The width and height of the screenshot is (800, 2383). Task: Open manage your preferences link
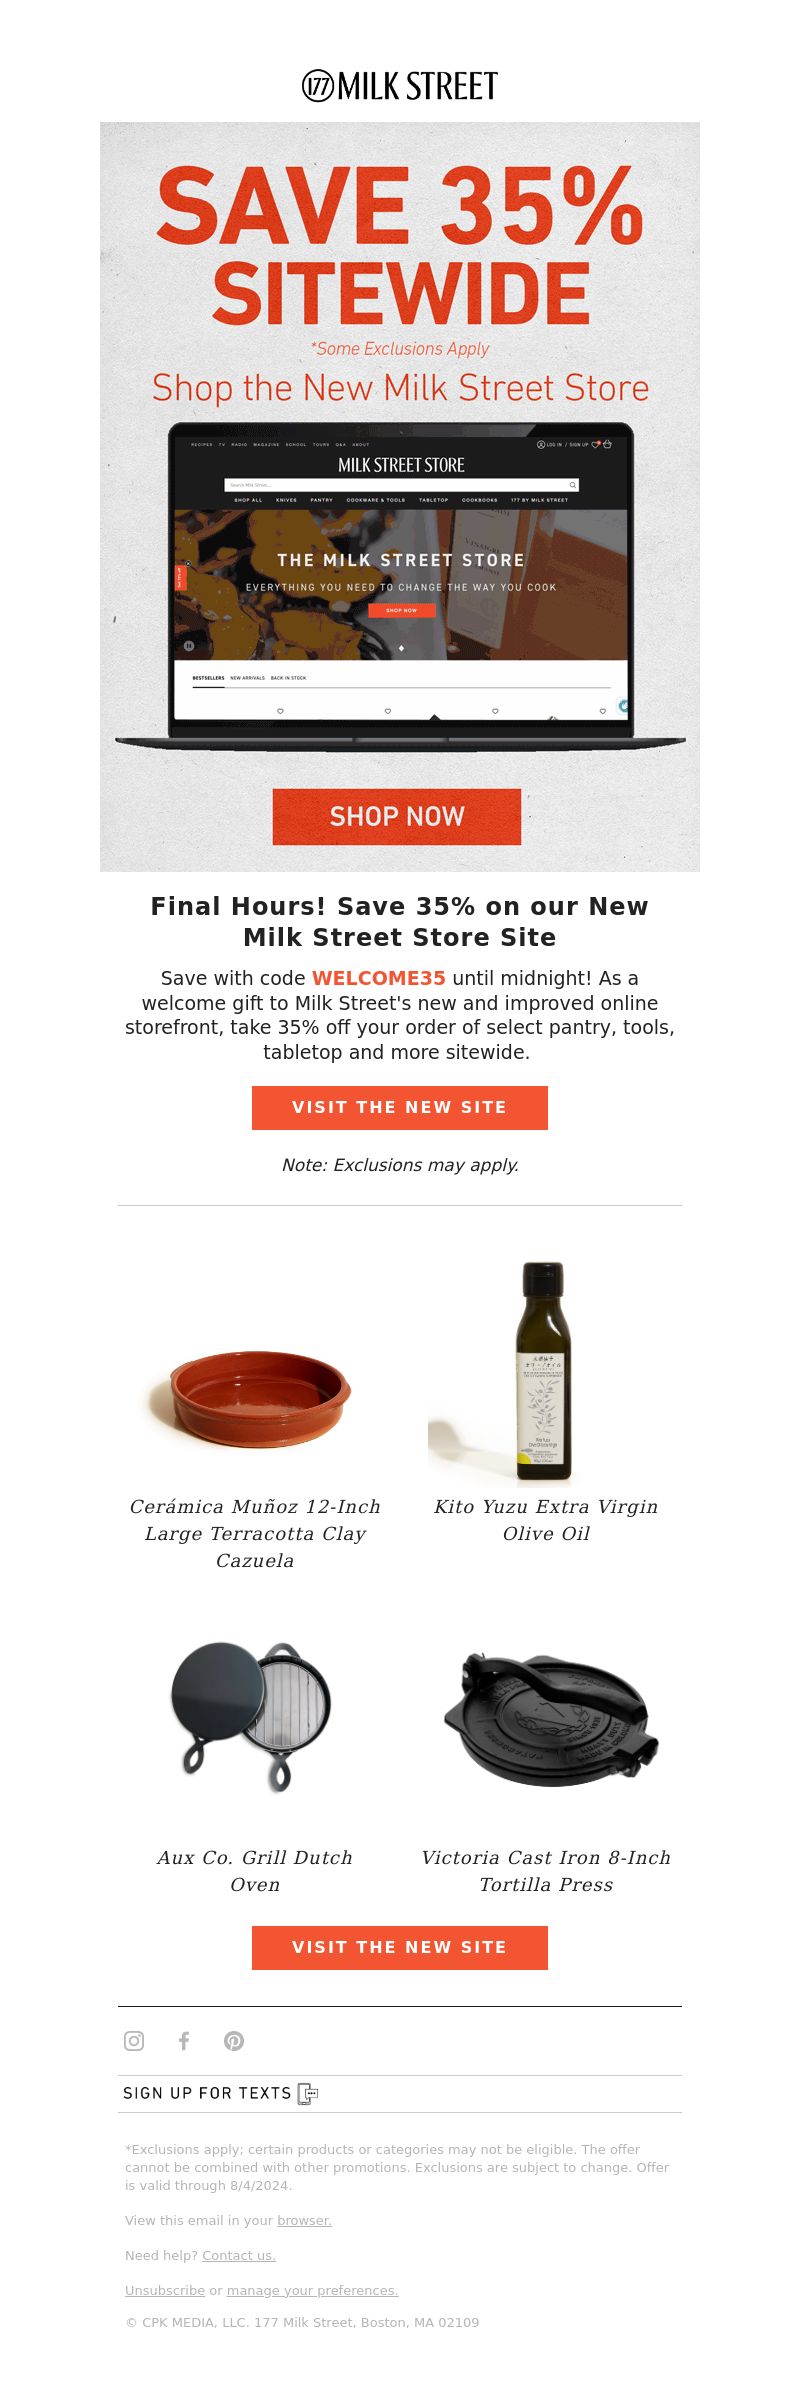(312, 2290)
